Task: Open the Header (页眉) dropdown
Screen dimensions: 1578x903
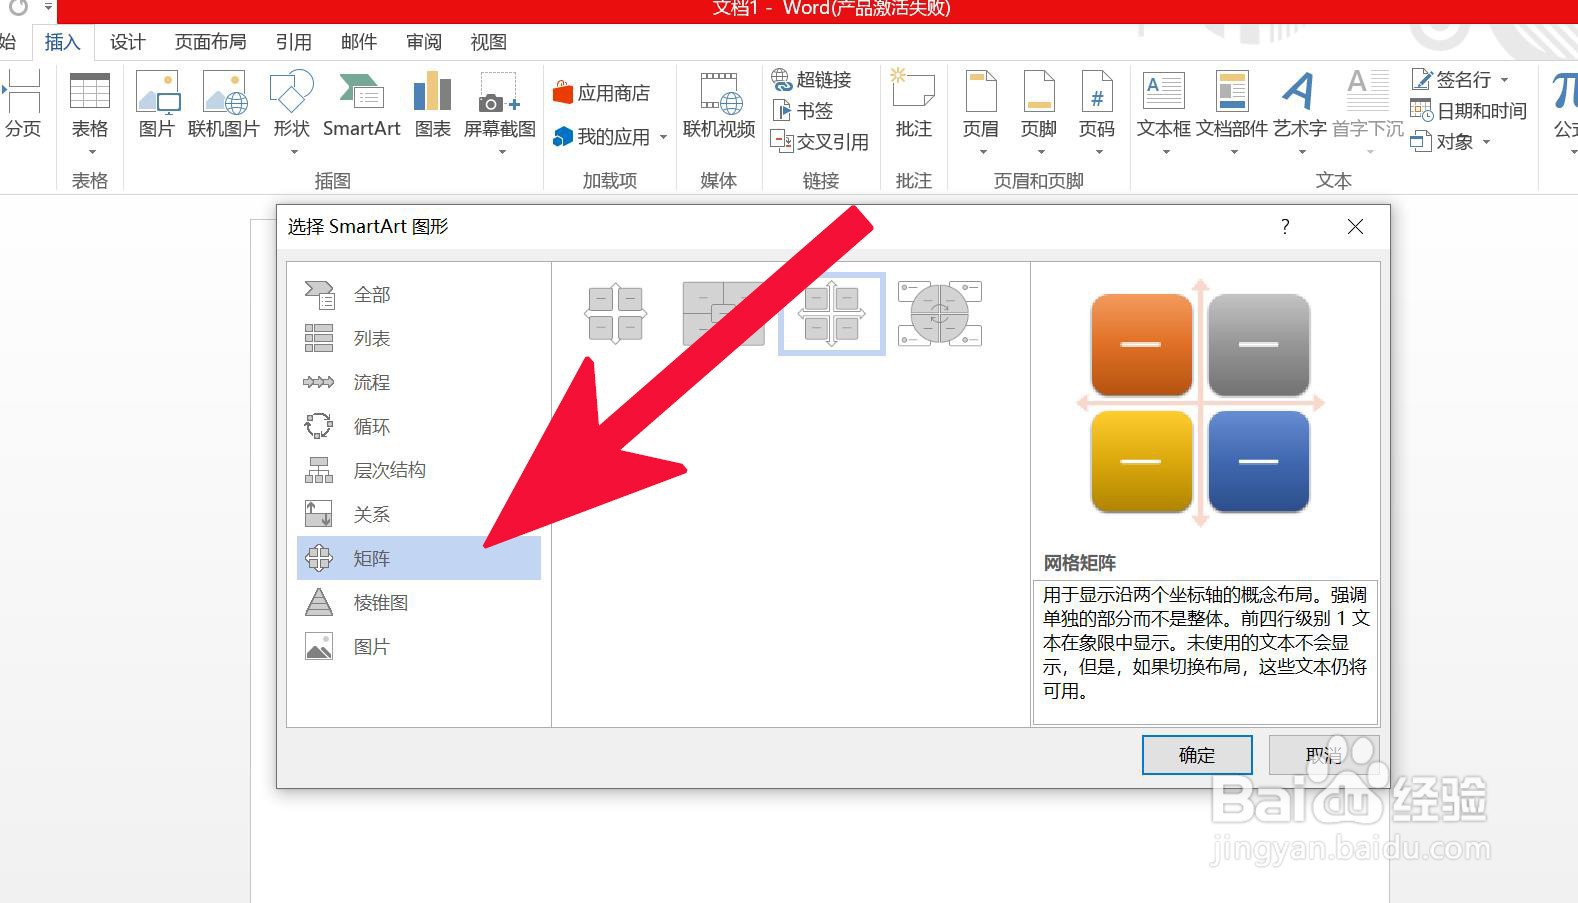Action: pos(981,112)
